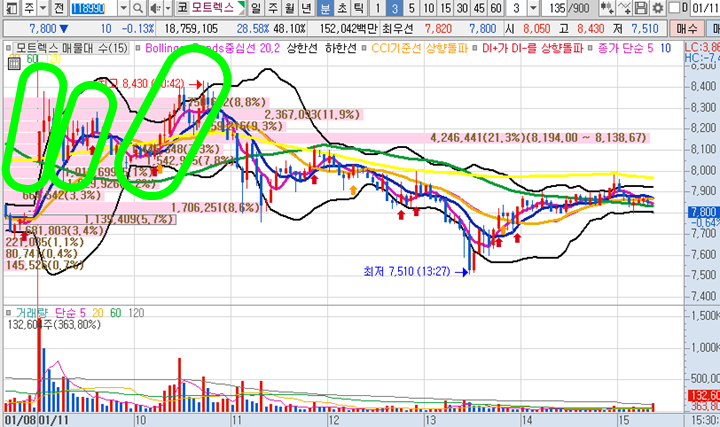Click the small square marker before 거래량
Image resolution: width=720 pixels, height=427 pixels.
coord(8,313)
